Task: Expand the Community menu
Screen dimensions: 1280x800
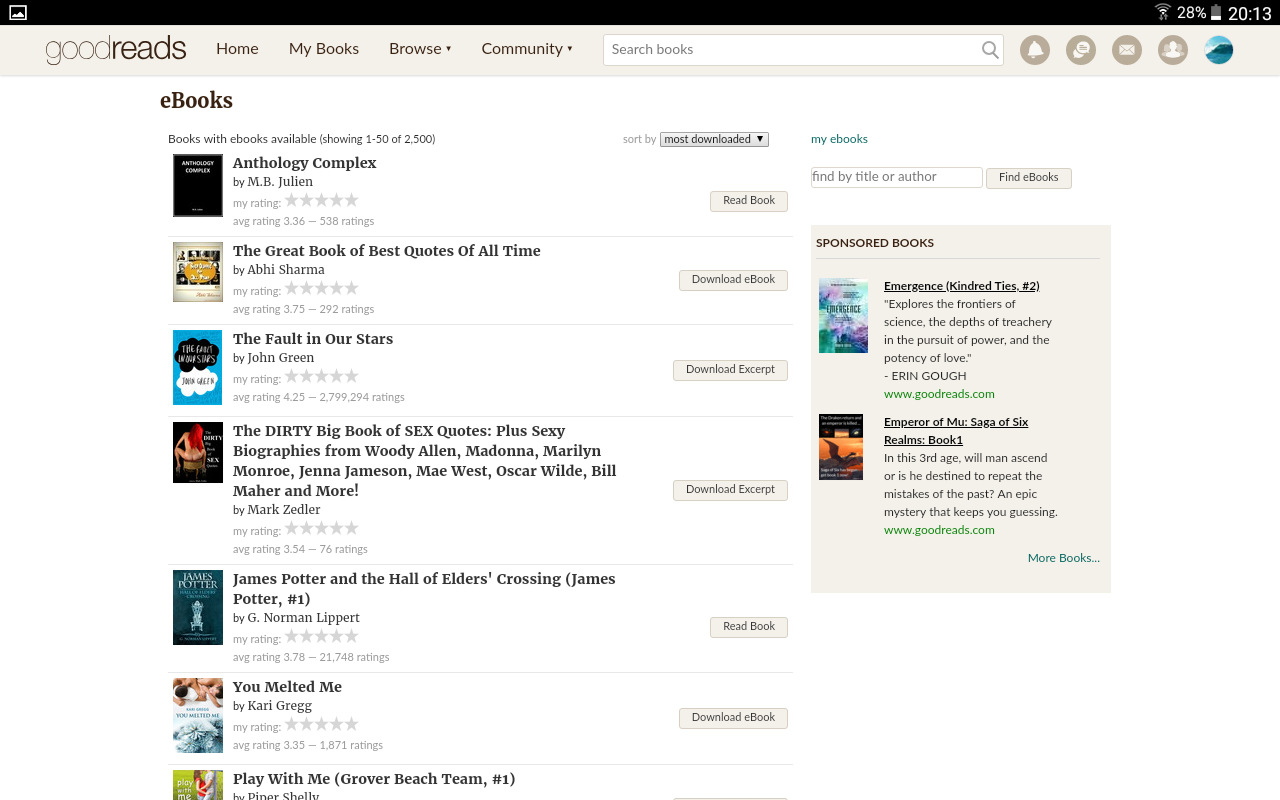Action: pos(527,49)
